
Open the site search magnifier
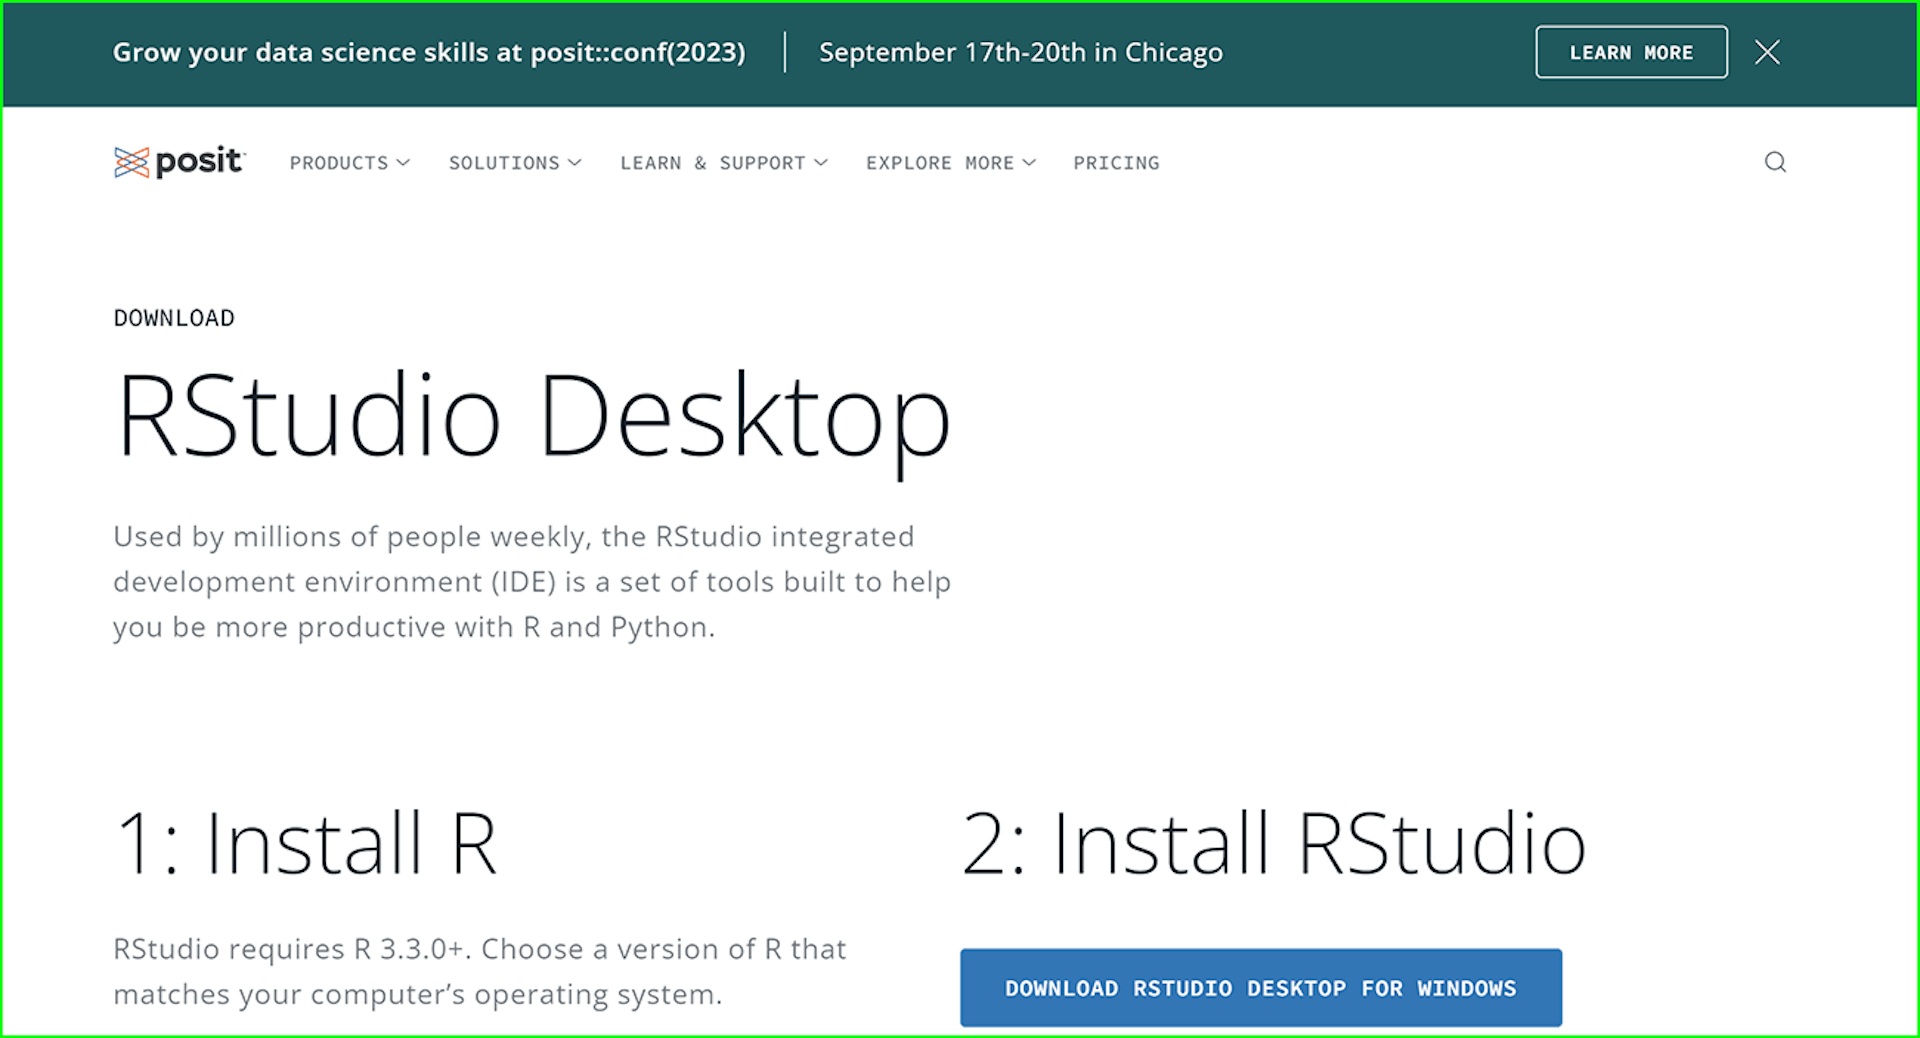(1775, 161)
